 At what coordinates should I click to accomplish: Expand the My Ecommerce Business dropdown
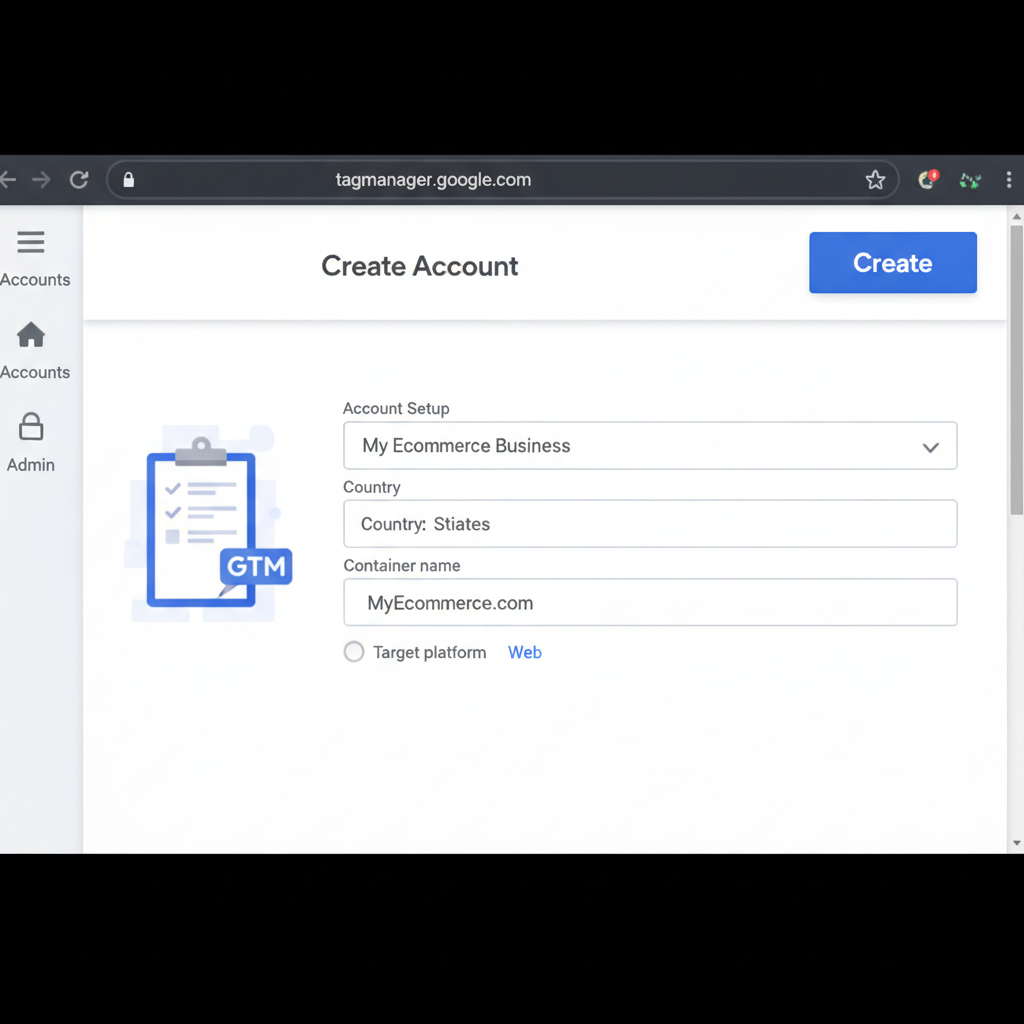(650, 445)
